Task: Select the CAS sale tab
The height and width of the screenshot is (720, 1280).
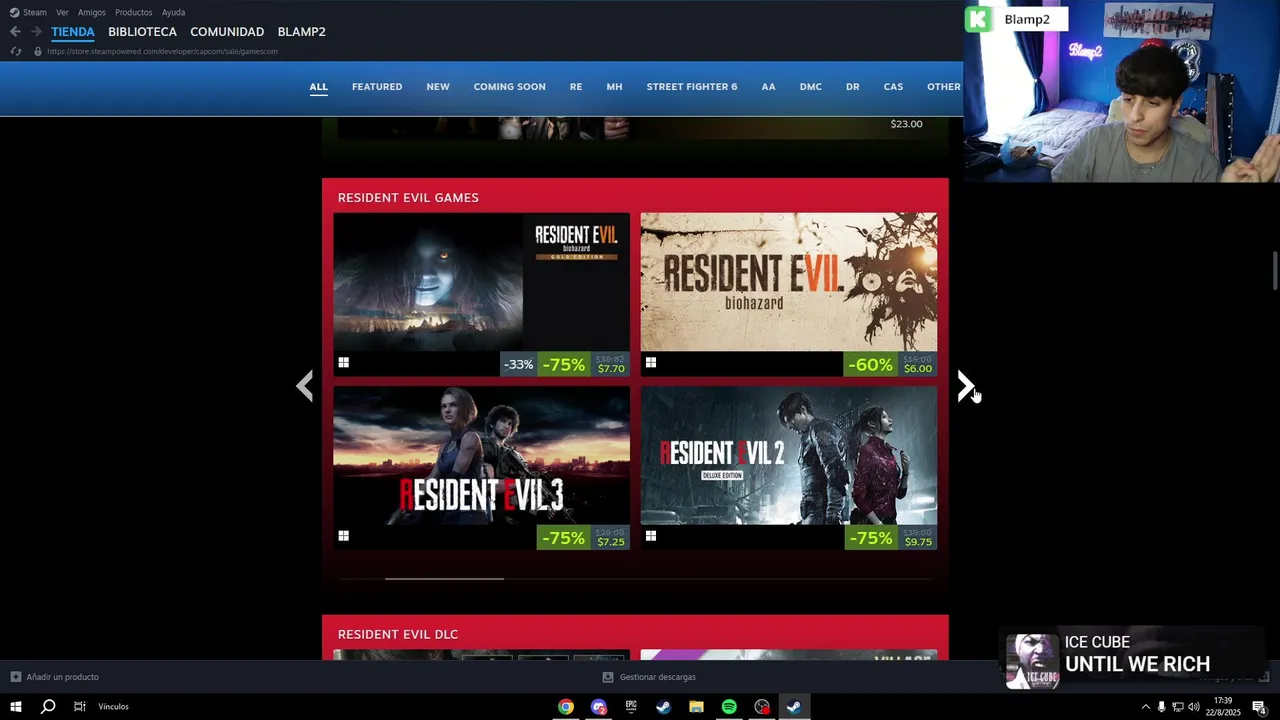Action: click(893, 87)
